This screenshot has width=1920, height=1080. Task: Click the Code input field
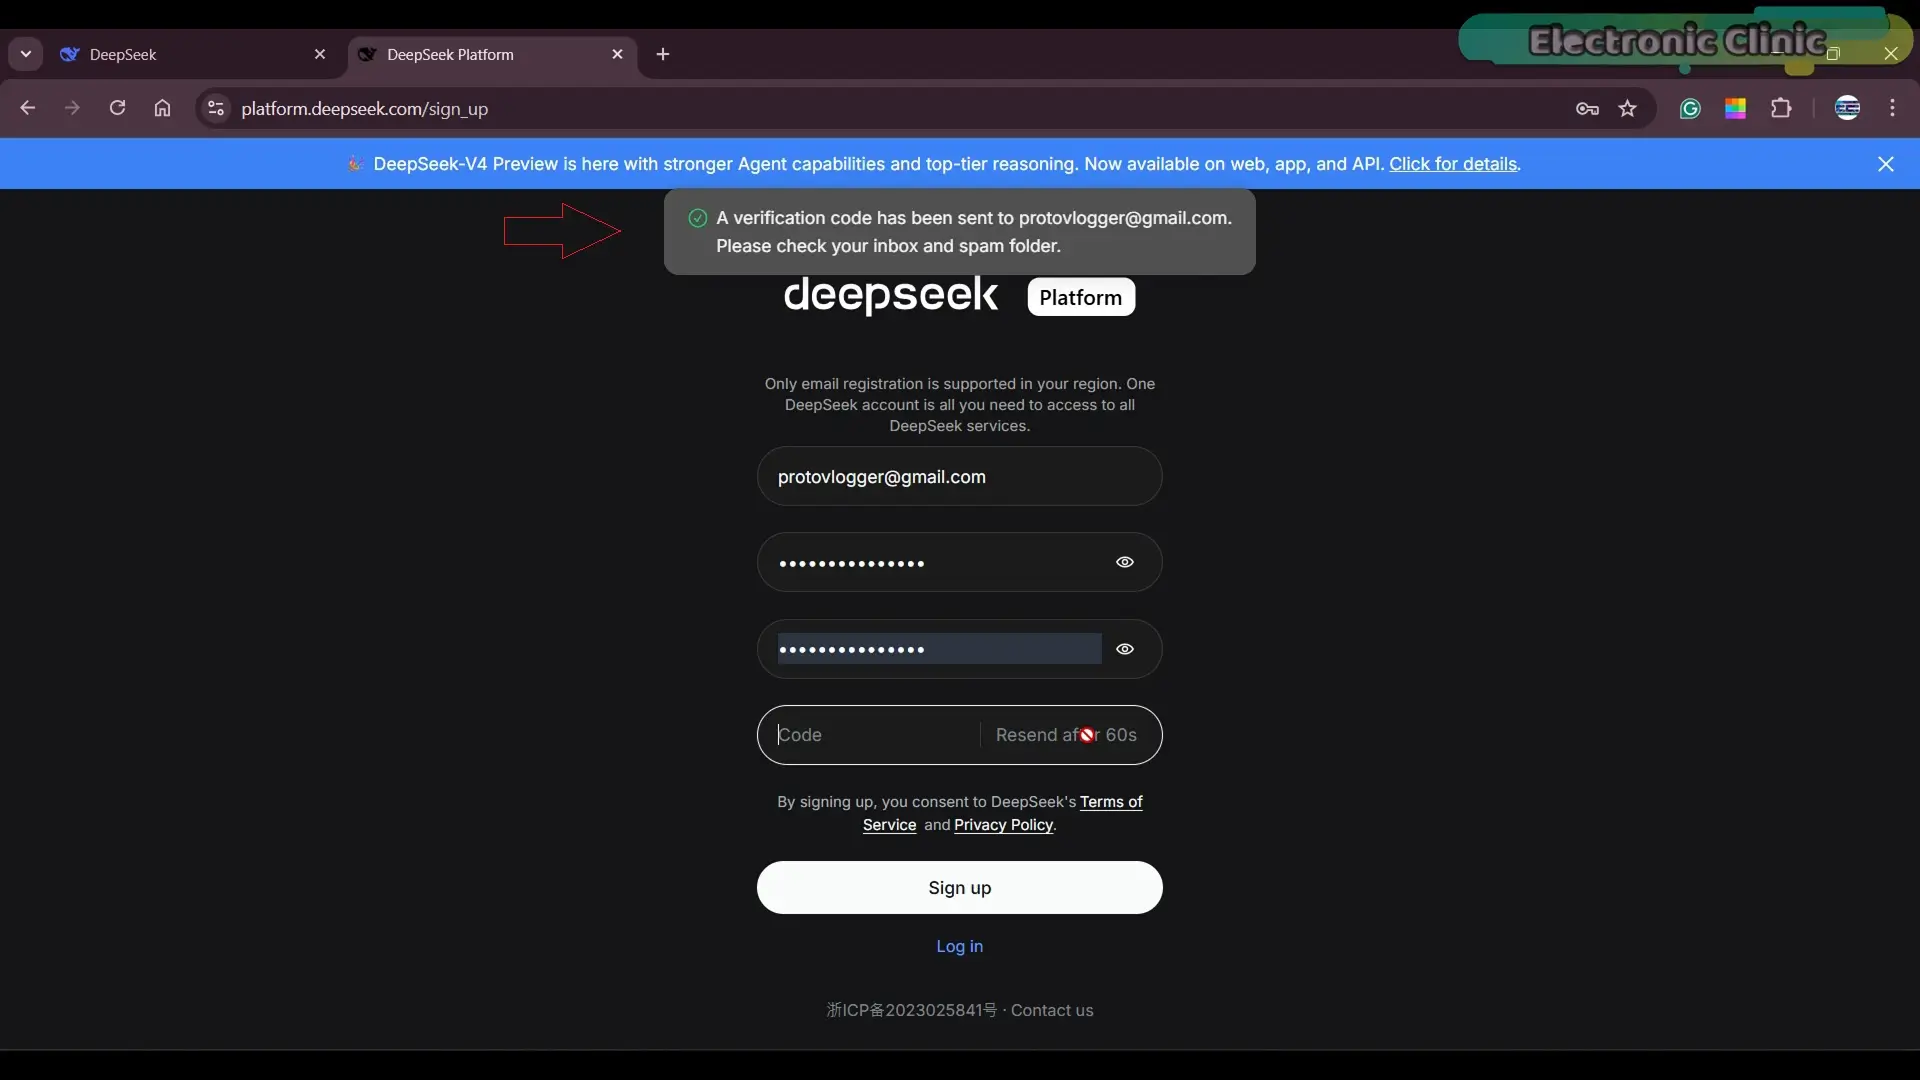[868, 735]
